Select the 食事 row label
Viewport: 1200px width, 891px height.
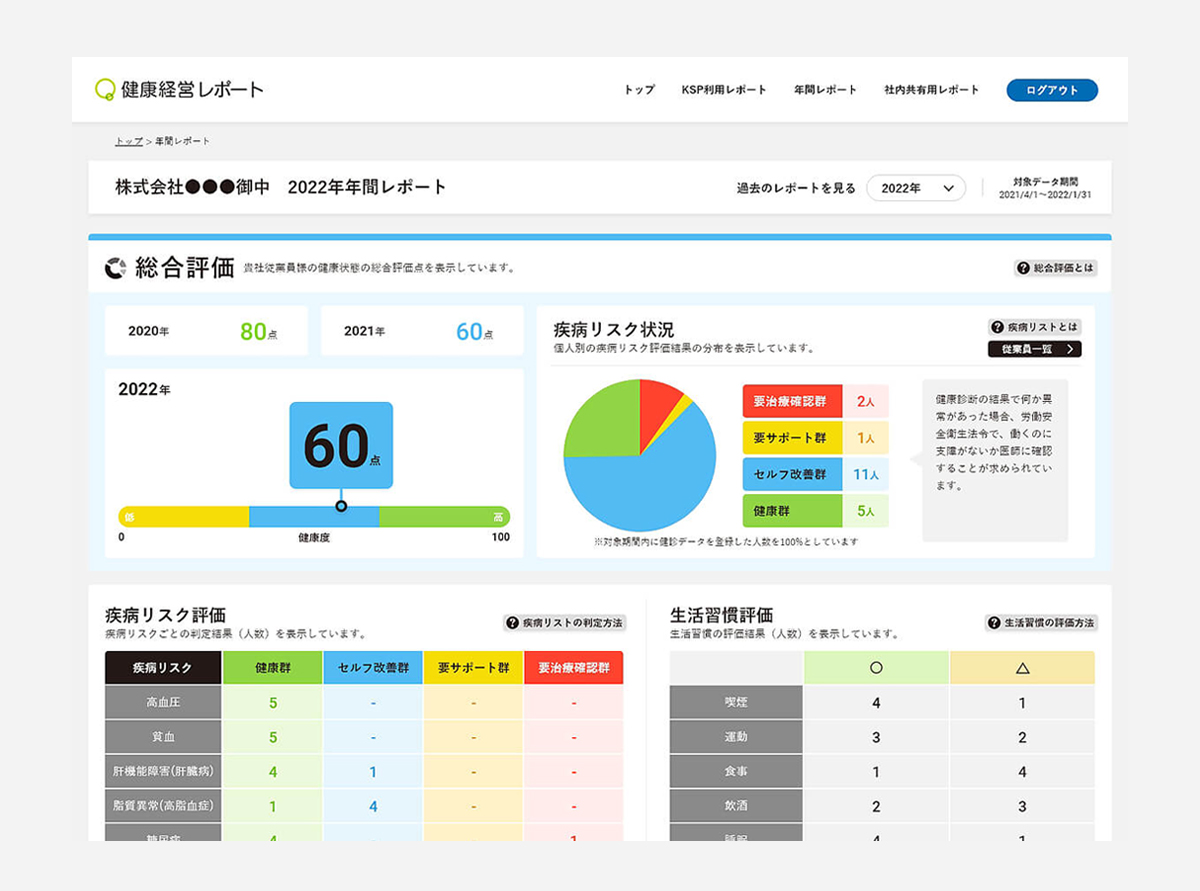coord(736,772)
